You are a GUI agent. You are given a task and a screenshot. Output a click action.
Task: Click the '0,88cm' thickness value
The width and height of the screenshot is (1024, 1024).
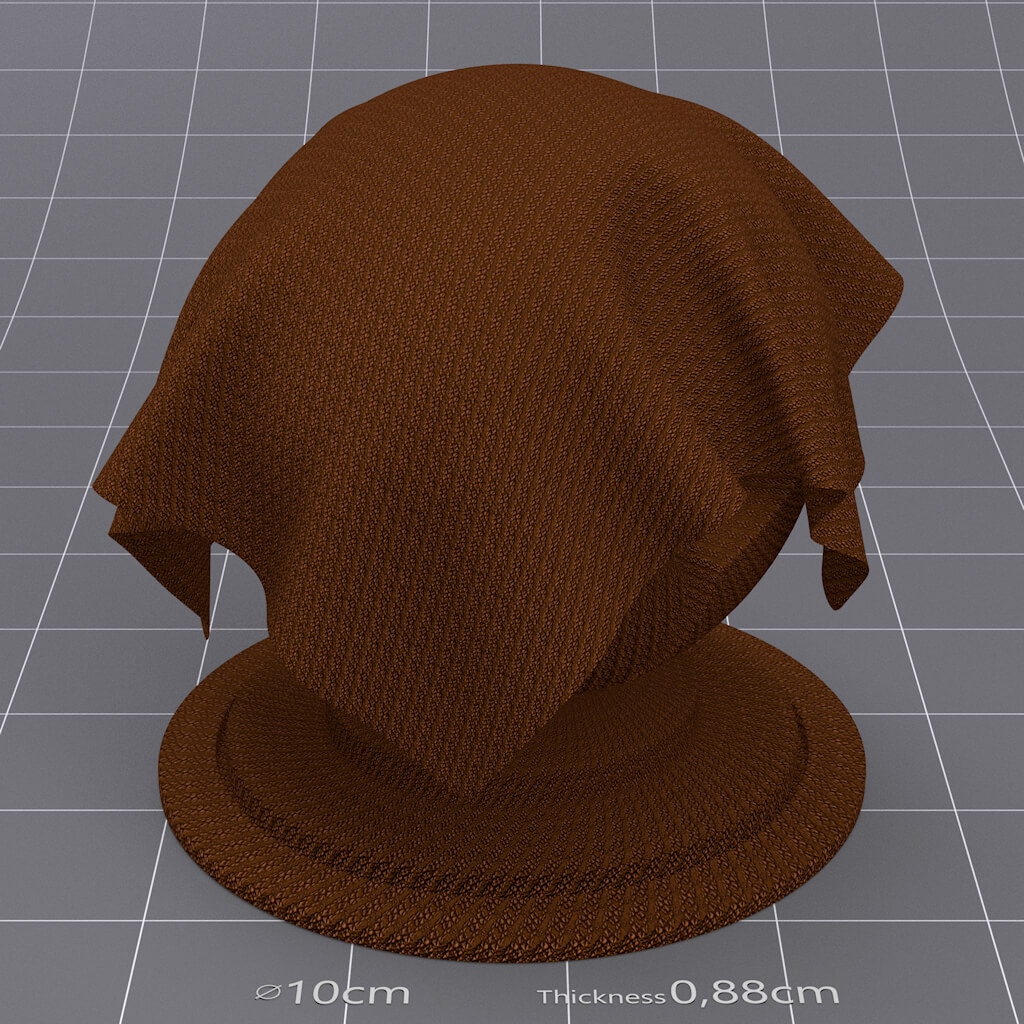click(x=754, y=992)
